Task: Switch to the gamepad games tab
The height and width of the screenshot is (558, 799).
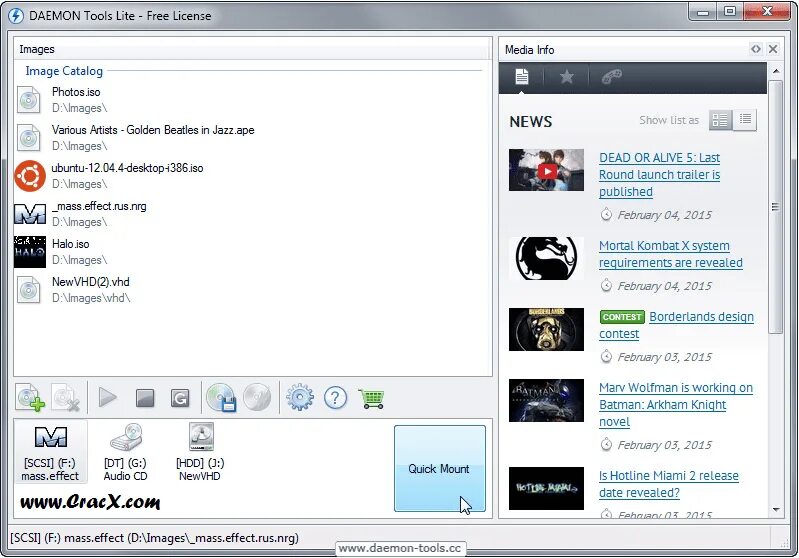Action: click(x=611, y=77)
